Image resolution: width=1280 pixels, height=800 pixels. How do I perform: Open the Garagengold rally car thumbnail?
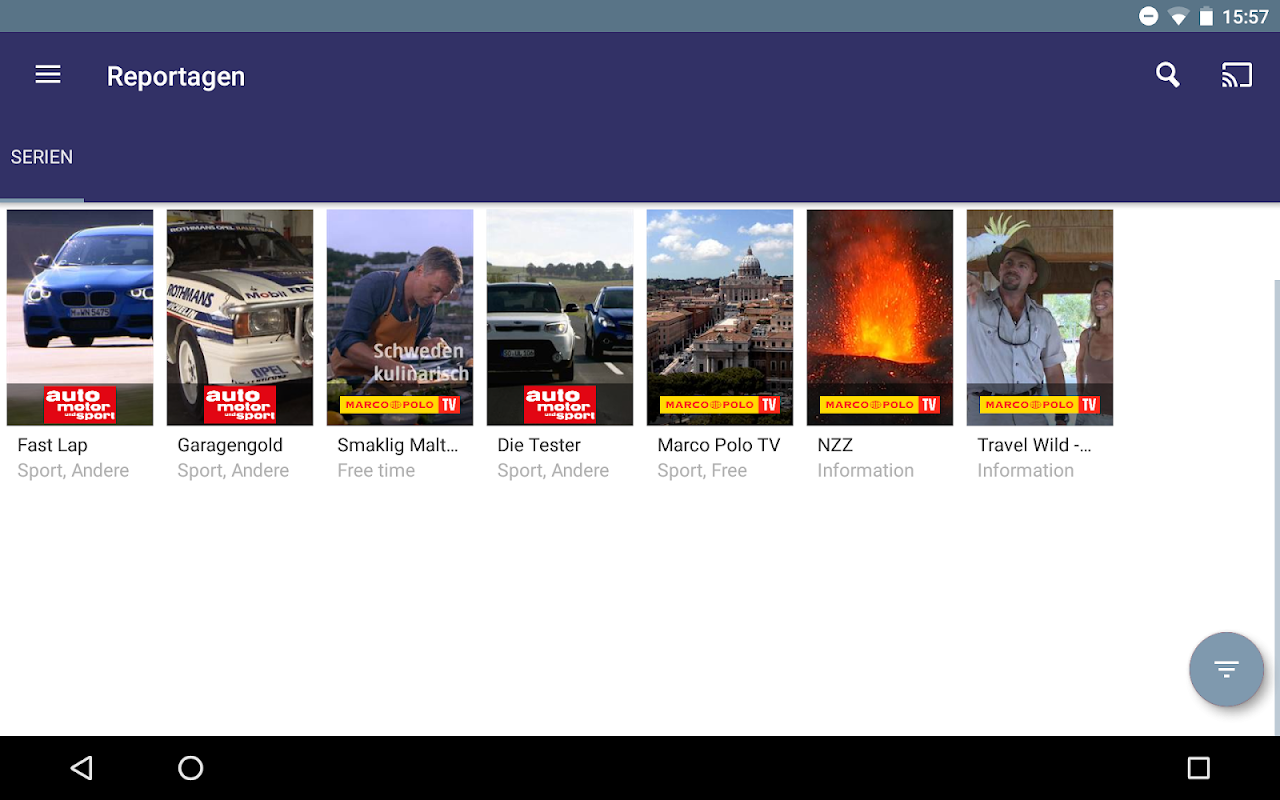pyautogui.click(x=240, y=317)
